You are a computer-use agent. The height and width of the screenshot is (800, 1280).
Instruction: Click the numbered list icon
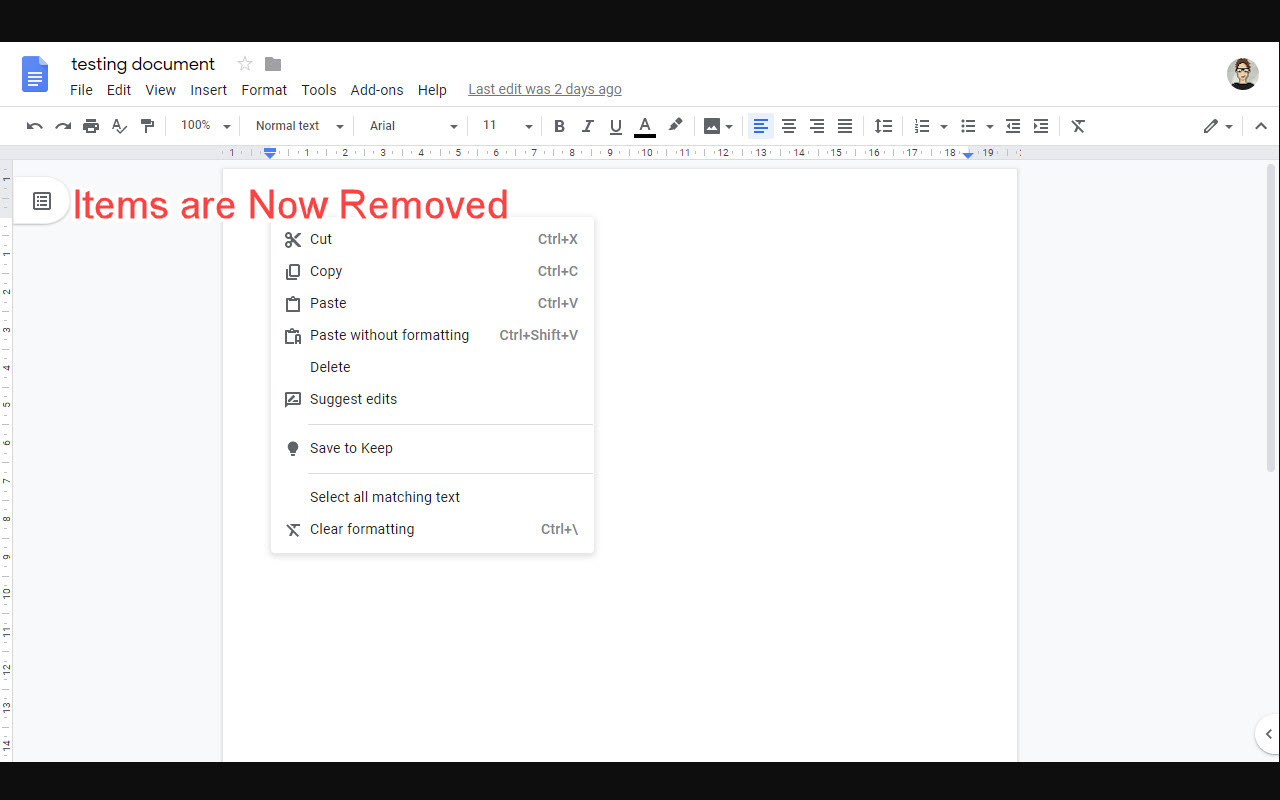[x=922, y=126]
